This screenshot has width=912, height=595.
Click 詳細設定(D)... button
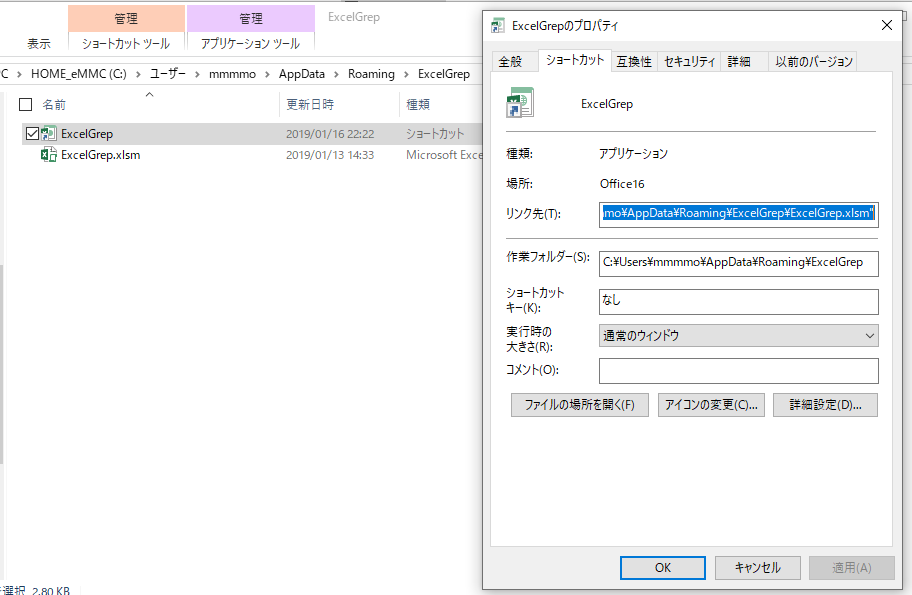tap(825, 405)
